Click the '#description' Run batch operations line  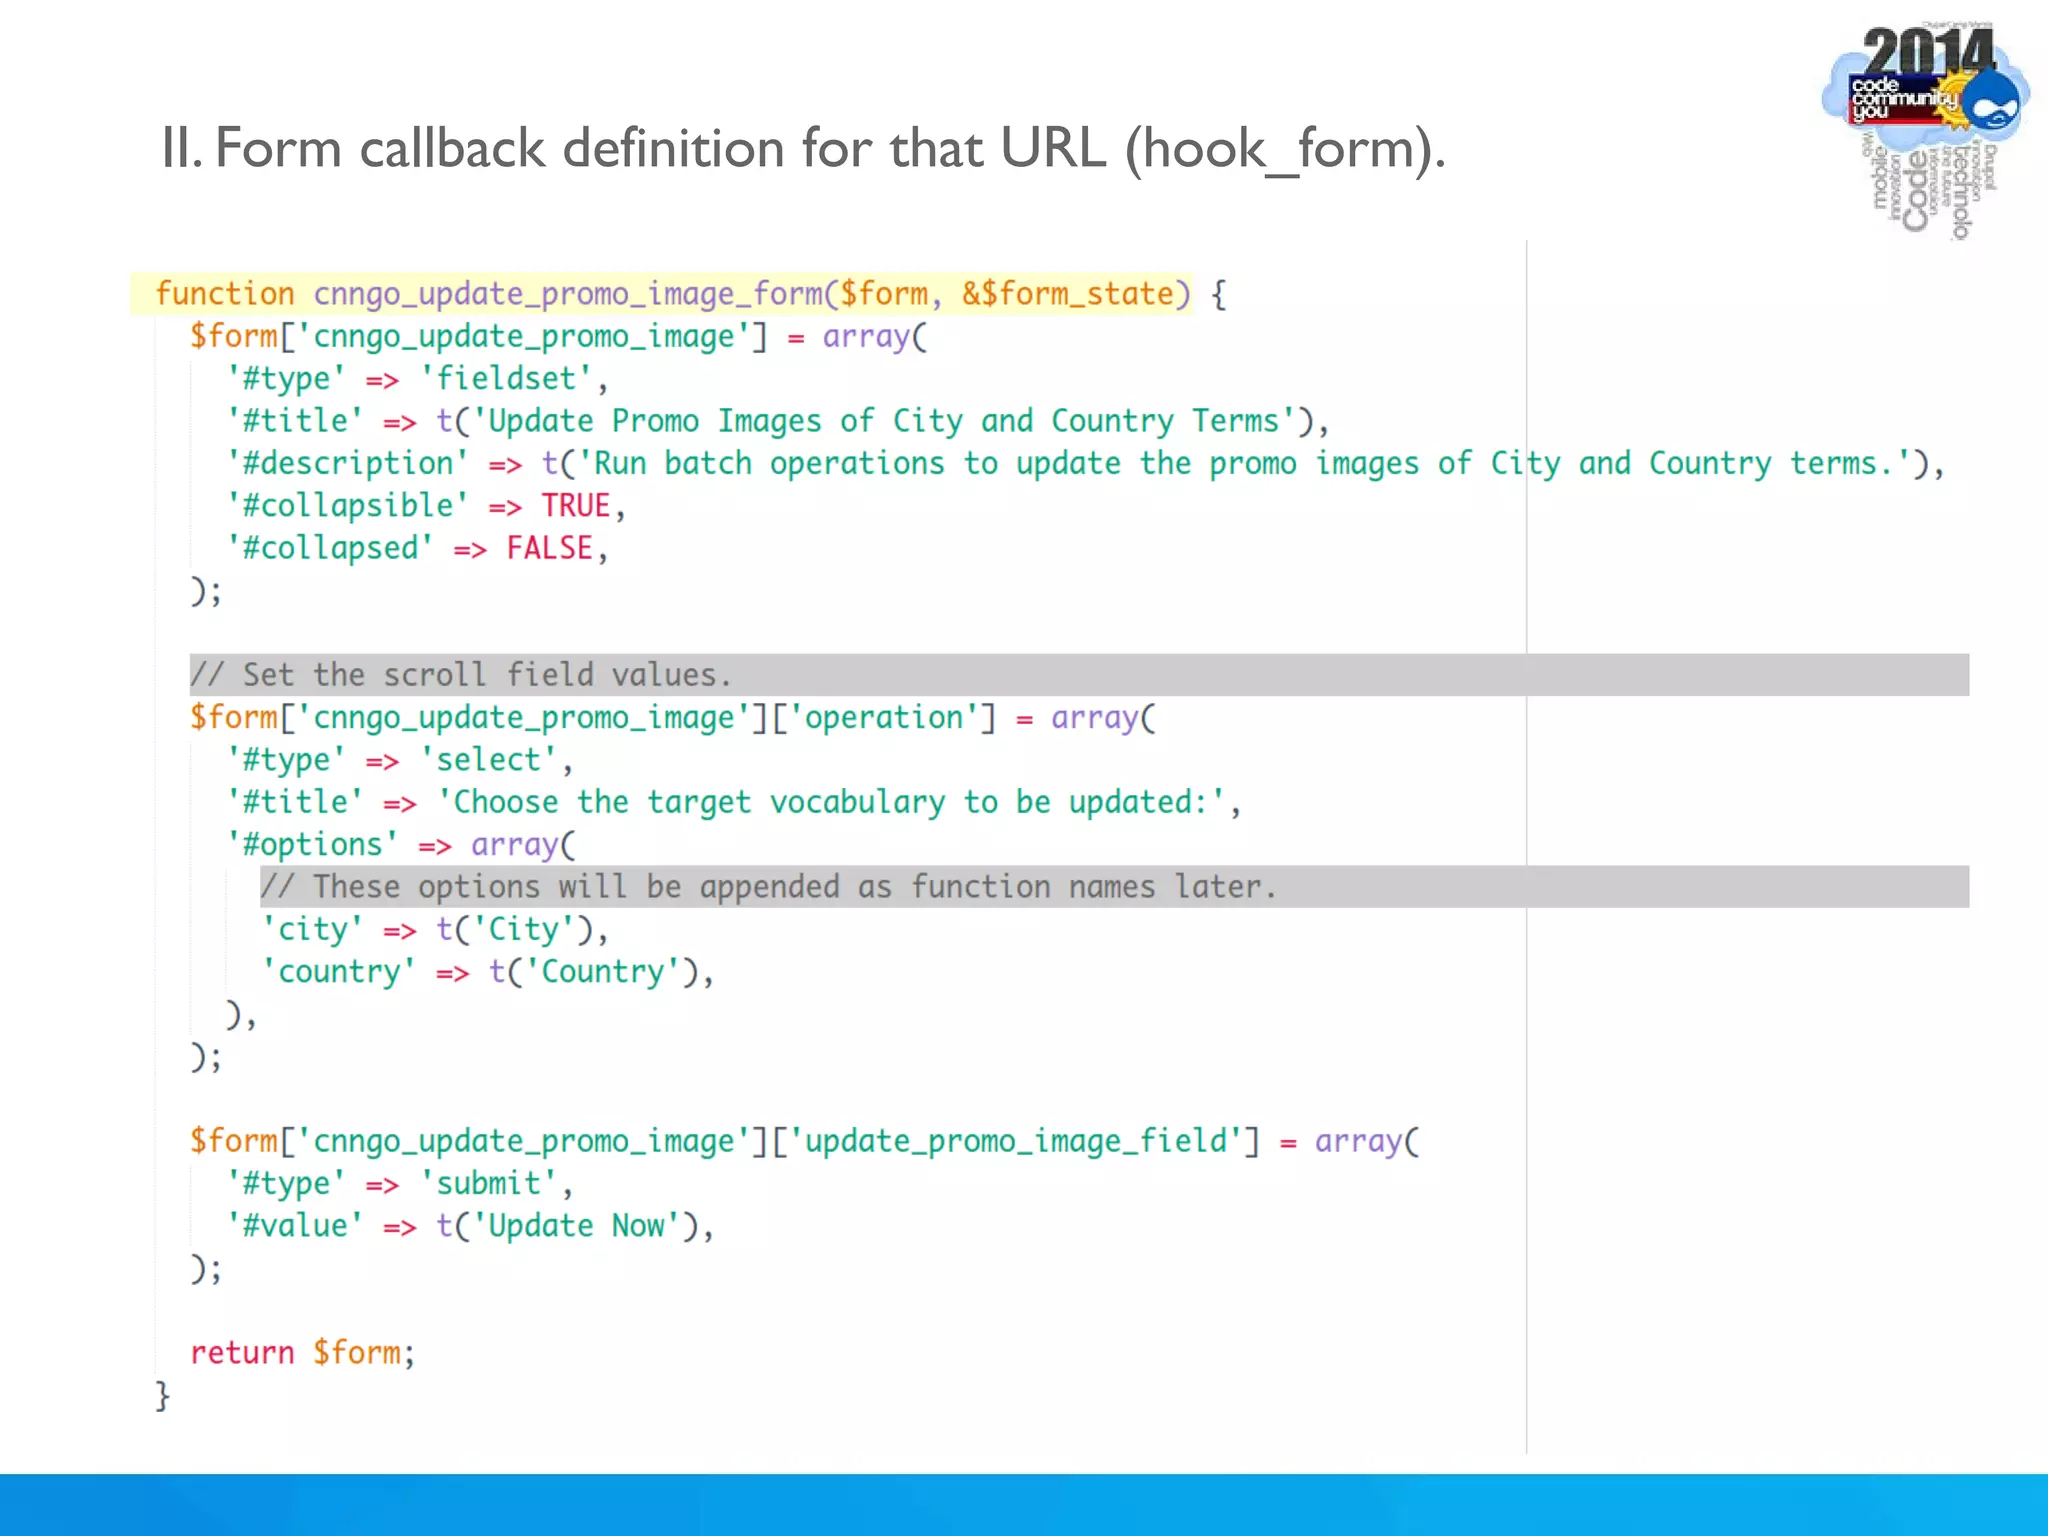1085,464
